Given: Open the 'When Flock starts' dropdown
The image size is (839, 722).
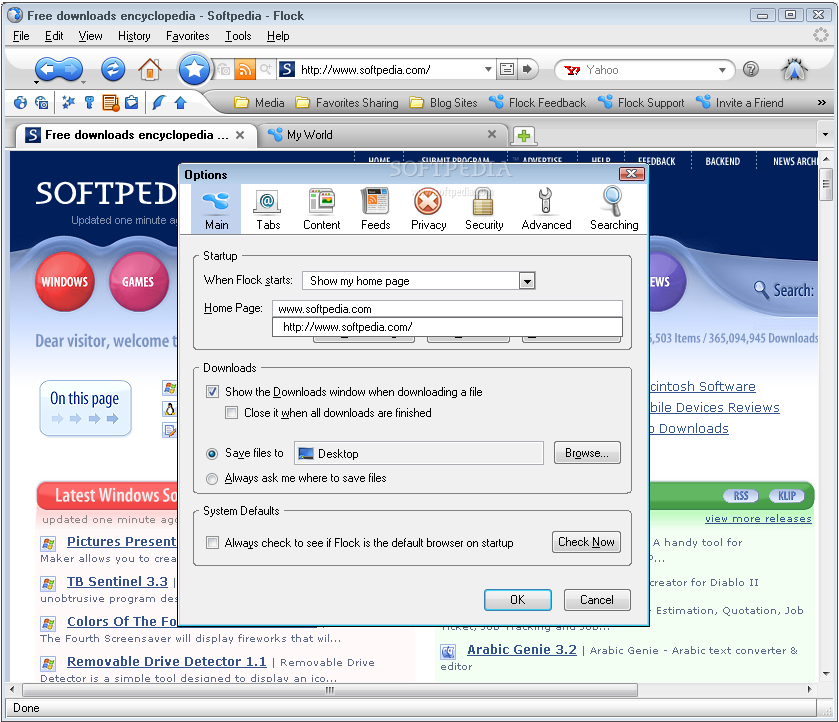Looking at the screenshot, I should (x=419, y=281).
